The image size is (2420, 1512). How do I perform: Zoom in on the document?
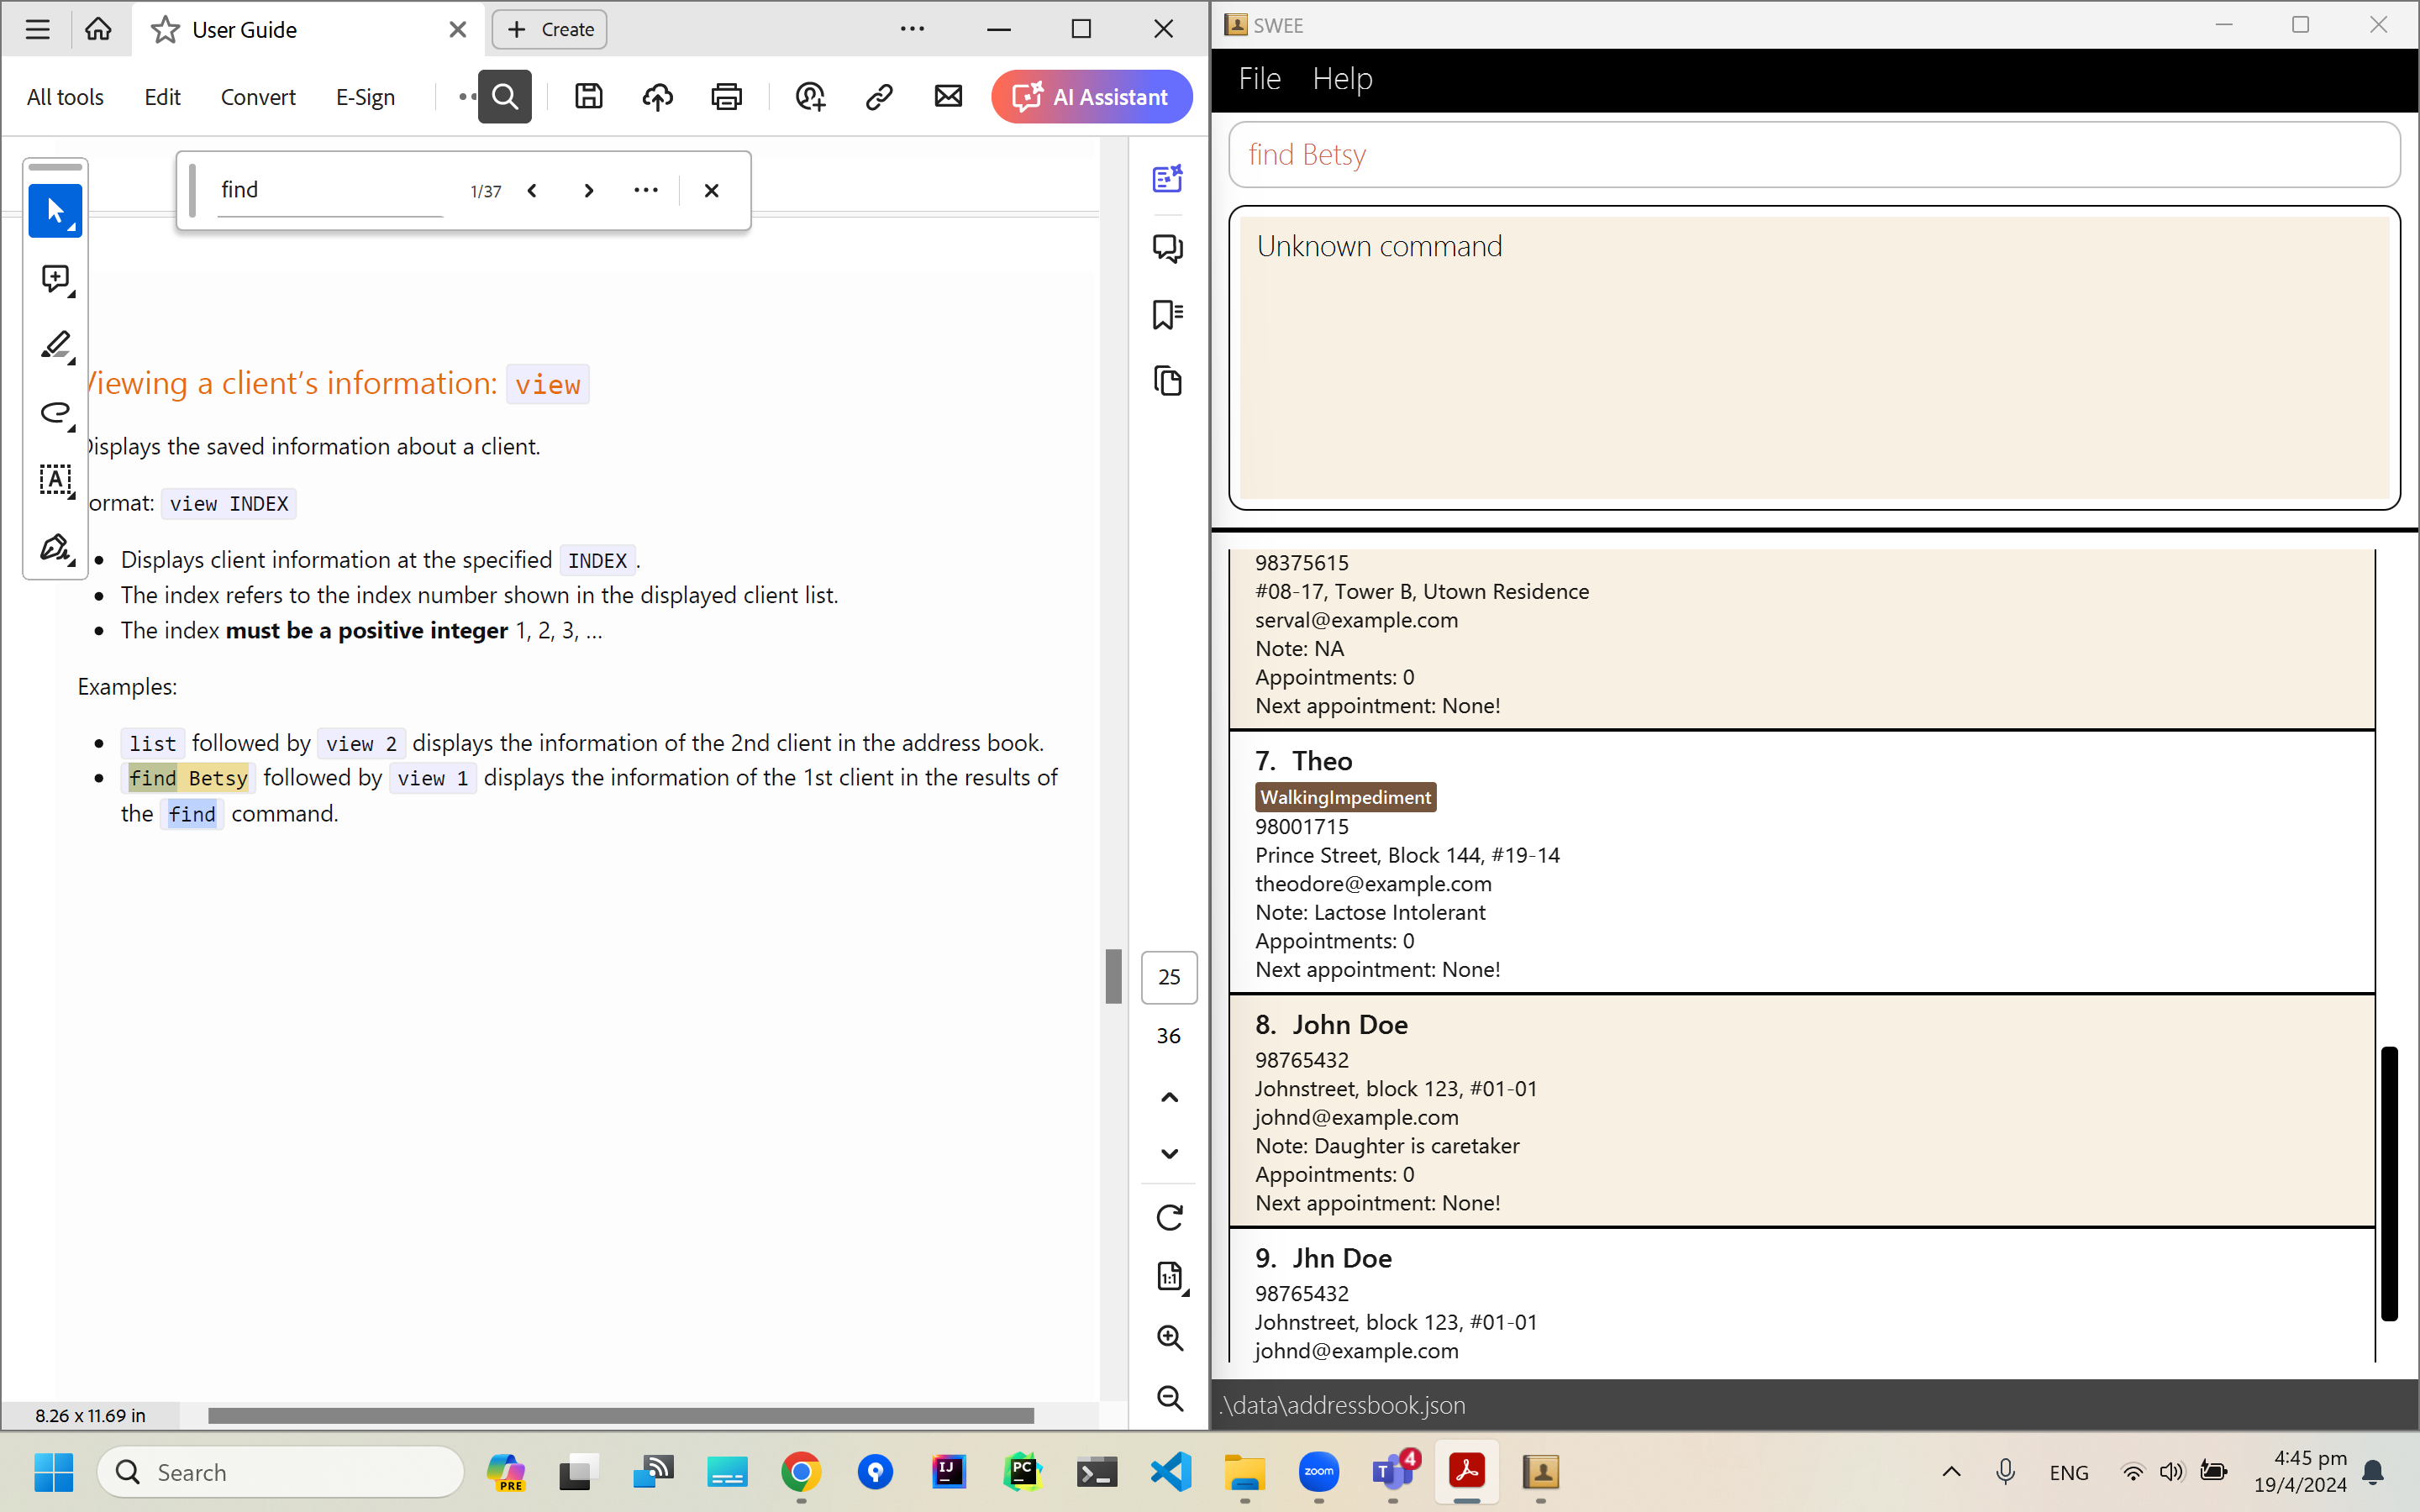[1169, 1337]
